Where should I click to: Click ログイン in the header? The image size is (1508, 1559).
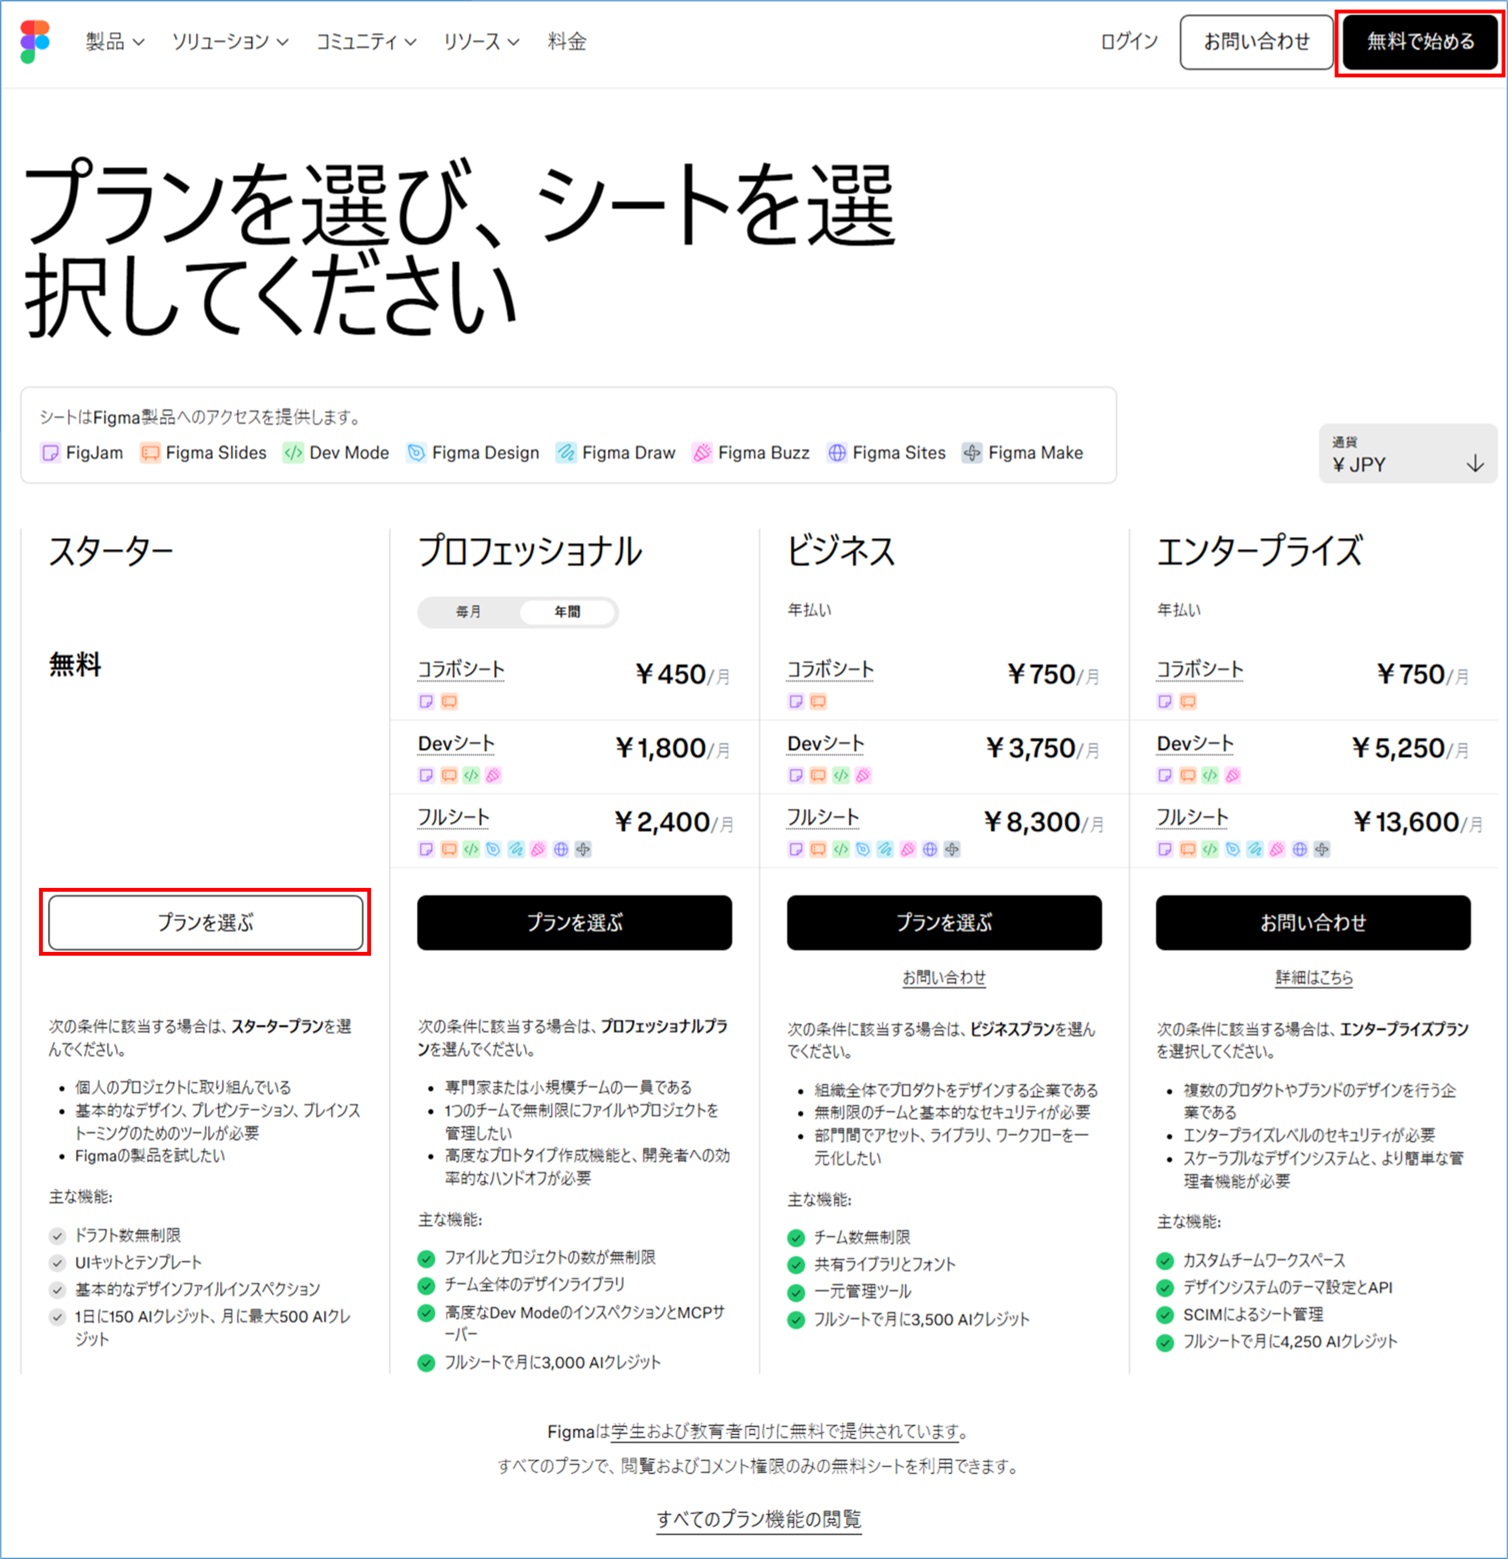click(x=1129, y=42)
